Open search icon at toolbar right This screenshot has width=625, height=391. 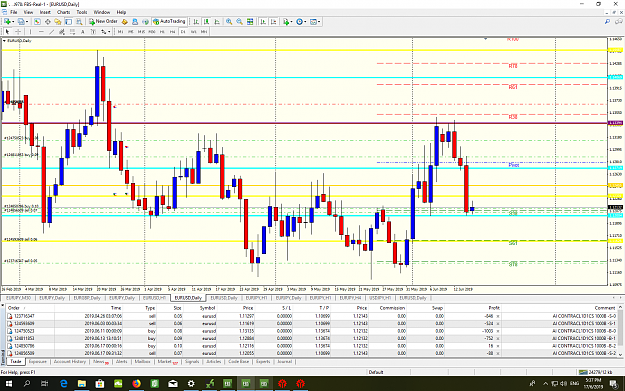pos(607,22)
